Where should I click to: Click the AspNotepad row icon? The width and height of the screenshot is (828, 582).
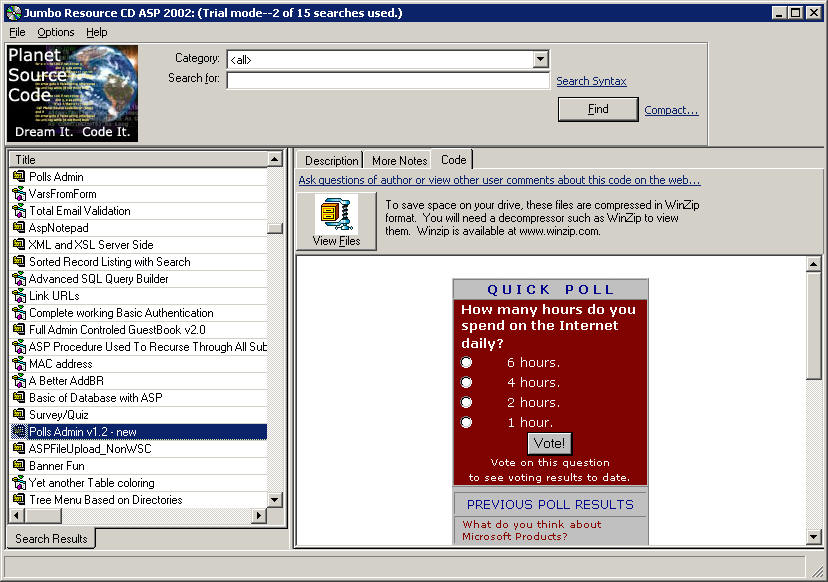[19, 228]
